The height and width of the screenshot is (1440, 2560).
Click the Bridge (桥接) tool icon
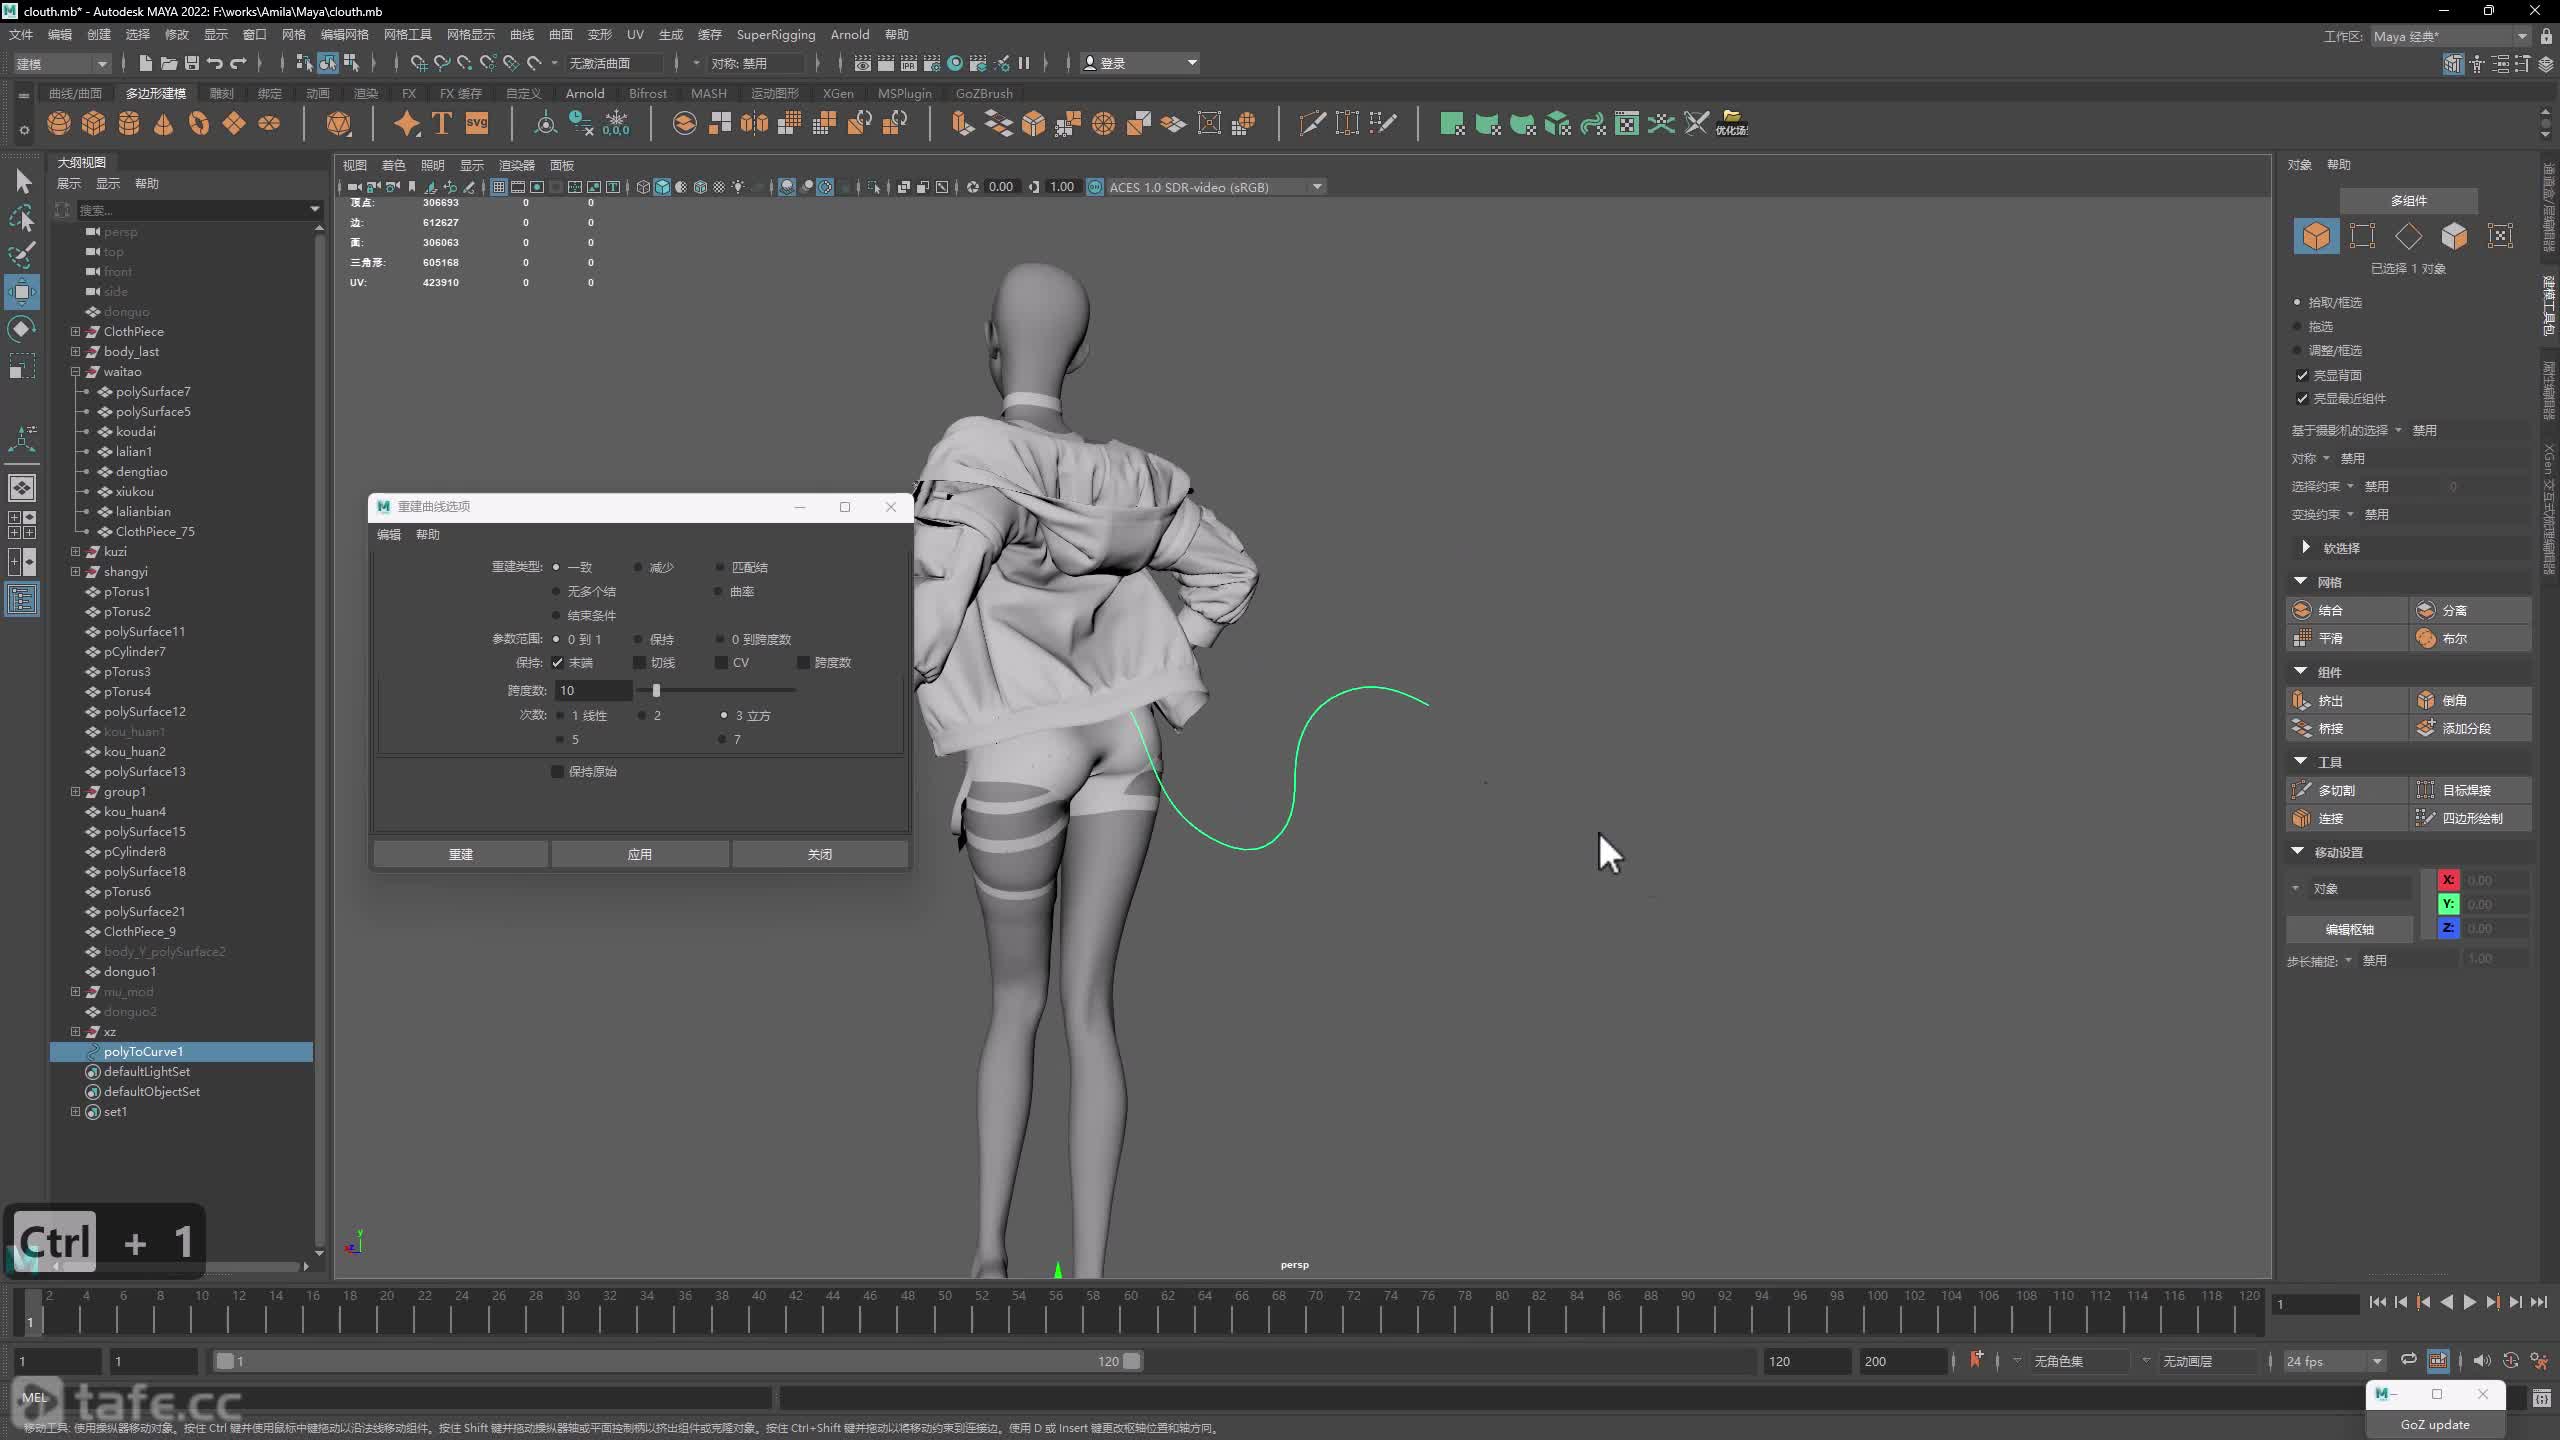(x=2302, y=728)
